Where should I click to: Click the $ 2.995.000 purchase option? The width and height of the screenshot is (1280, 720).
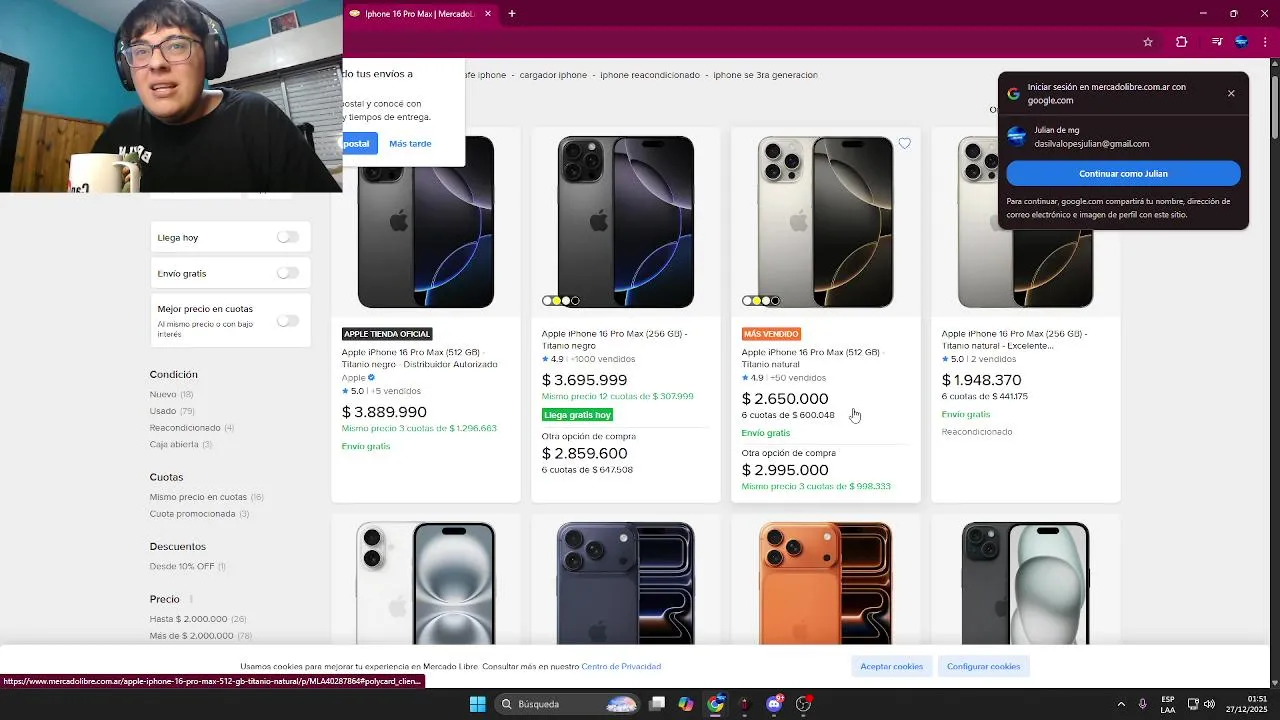click(785, 470)
